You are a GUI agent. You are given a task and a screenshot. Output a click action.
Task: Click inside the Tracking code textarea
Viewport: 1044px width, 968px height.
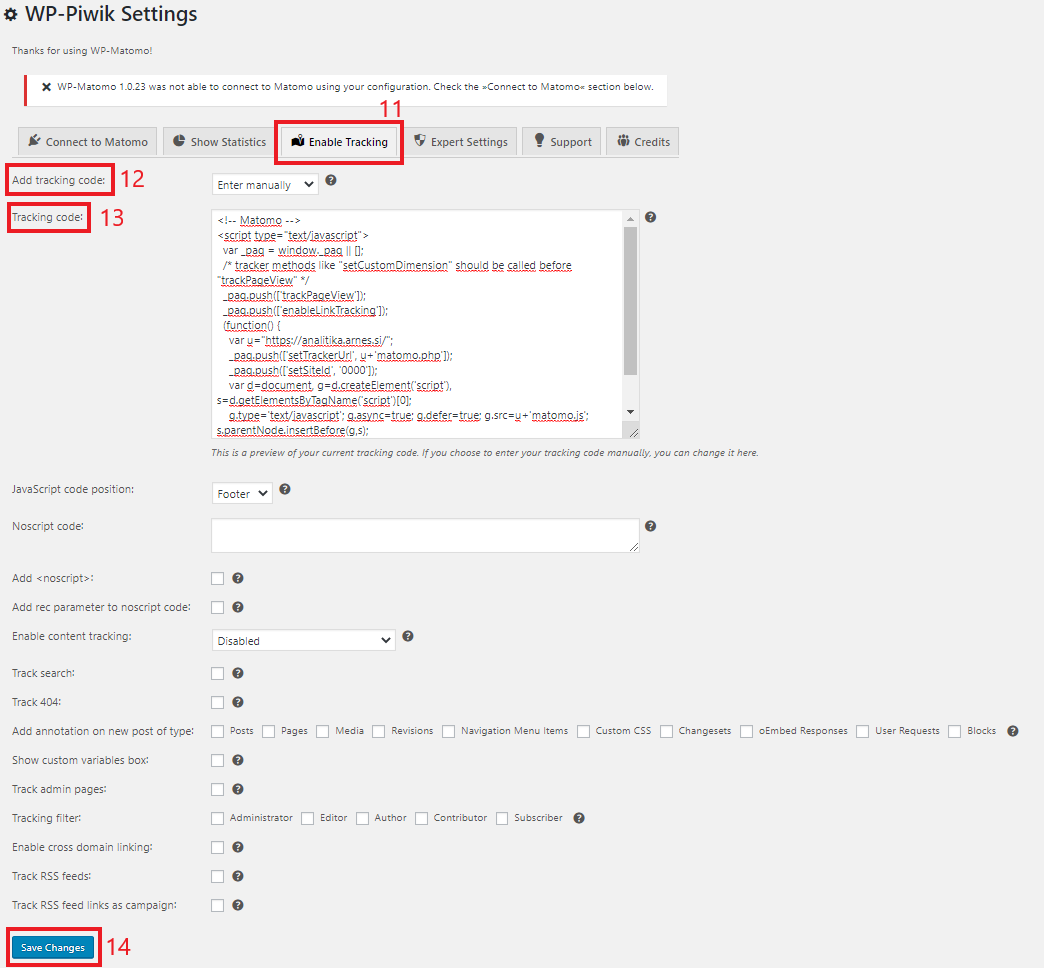tap(417, 324)
